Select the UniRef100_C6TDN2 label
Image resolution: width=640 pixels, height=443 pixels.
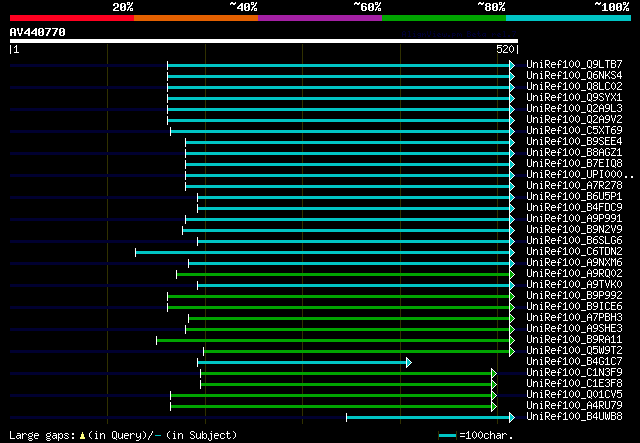tap(574, 252)
